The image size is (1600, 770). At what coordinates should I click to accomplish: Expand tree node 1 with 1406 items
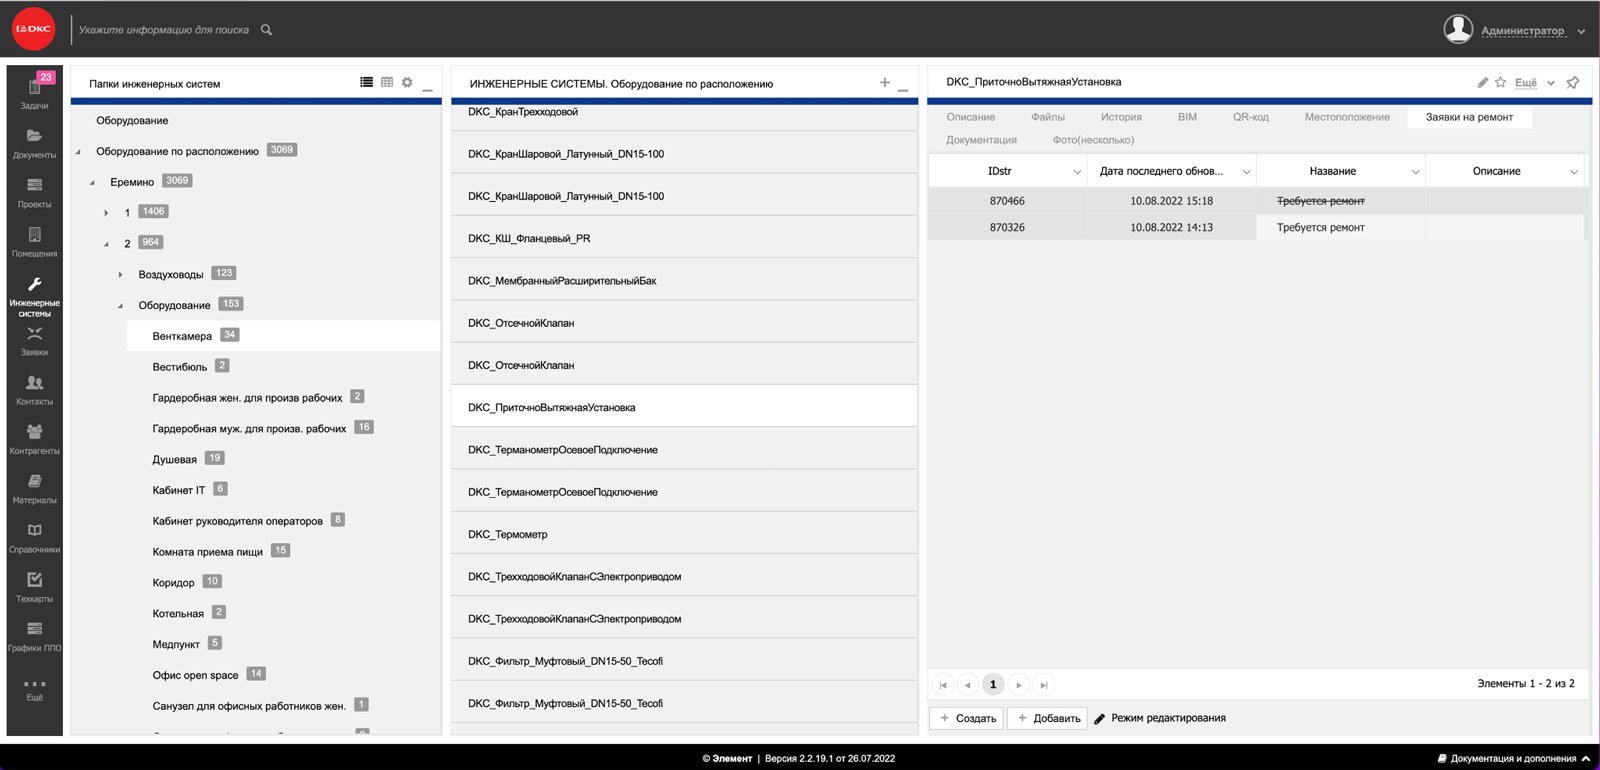(107, 213)
